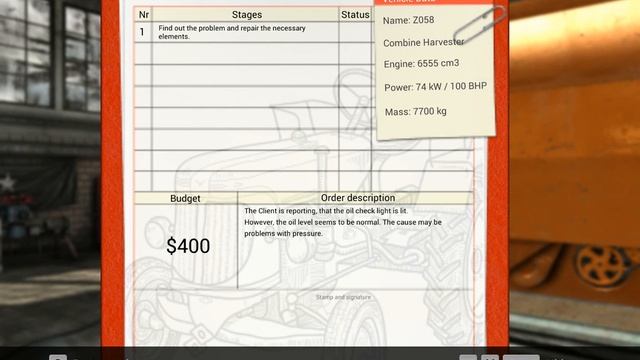Click the Combine Harvester note line
640x360 pixels.
coord(424,42)
